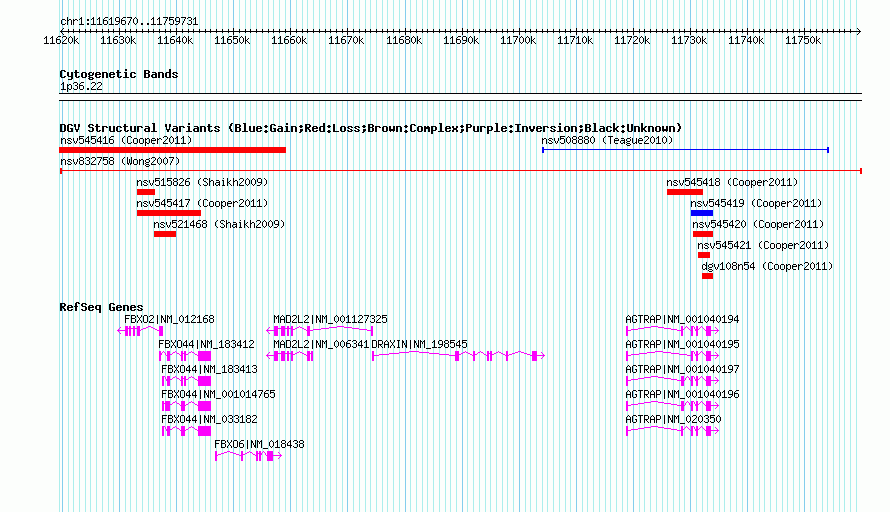890x512 pixels.
Task: Click the FBXO44|NM_033182 gene label
Action: pyautogui.click(x=209, y=419)
